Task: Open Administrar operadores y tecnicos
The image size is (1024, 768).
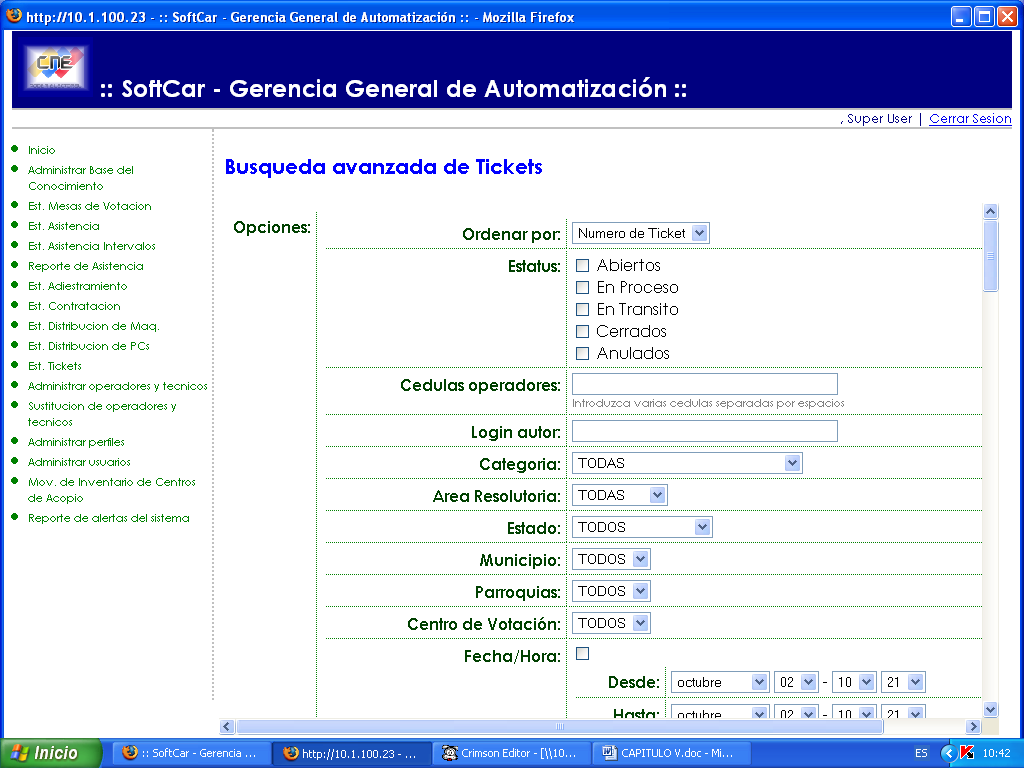Action: [118, 387]
